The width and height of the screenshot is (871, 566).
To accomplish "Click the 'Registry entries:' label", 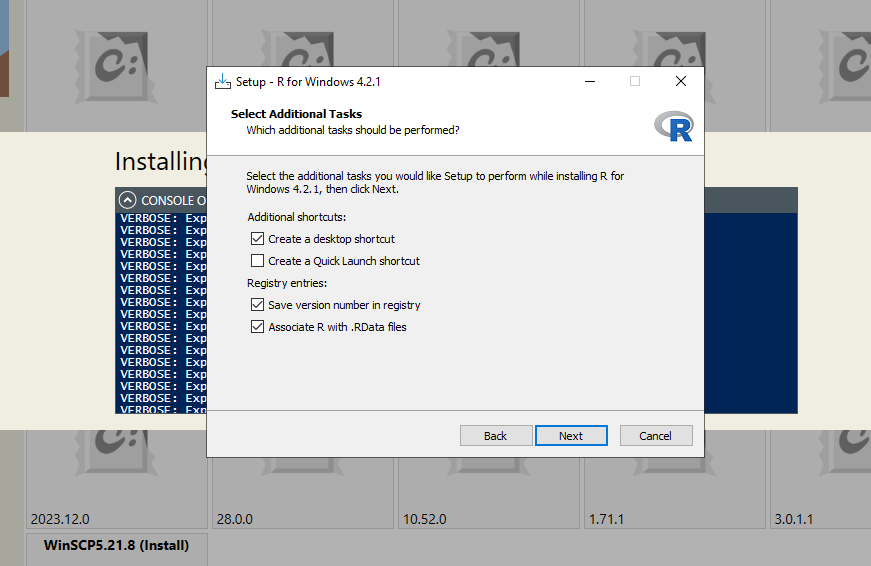I will (x=287, y=283).
